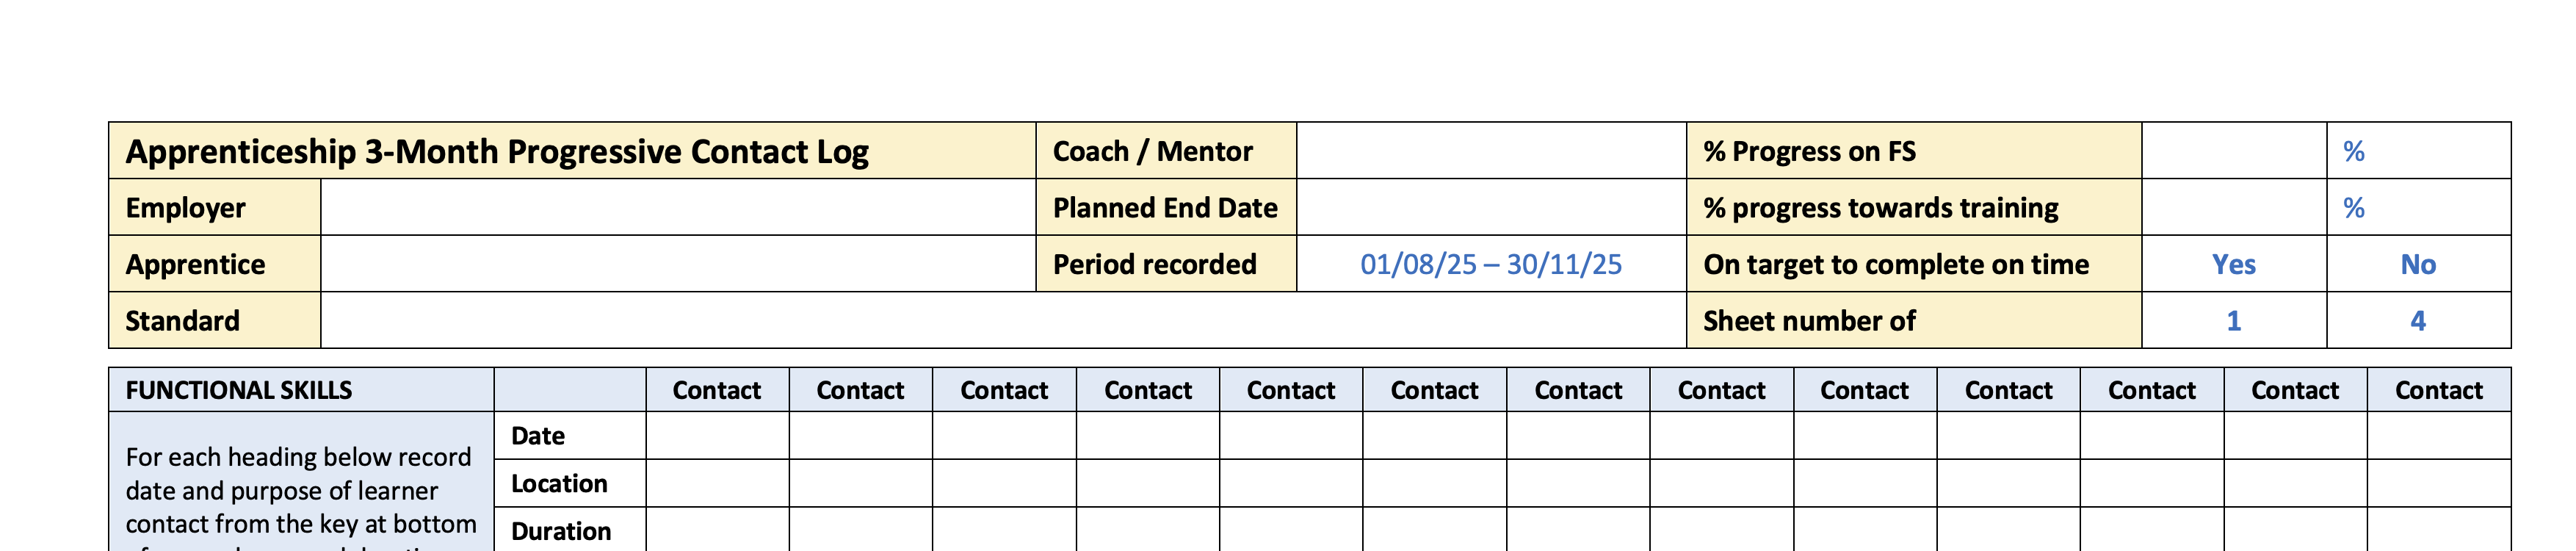Click the empty Employer name field

677,208
